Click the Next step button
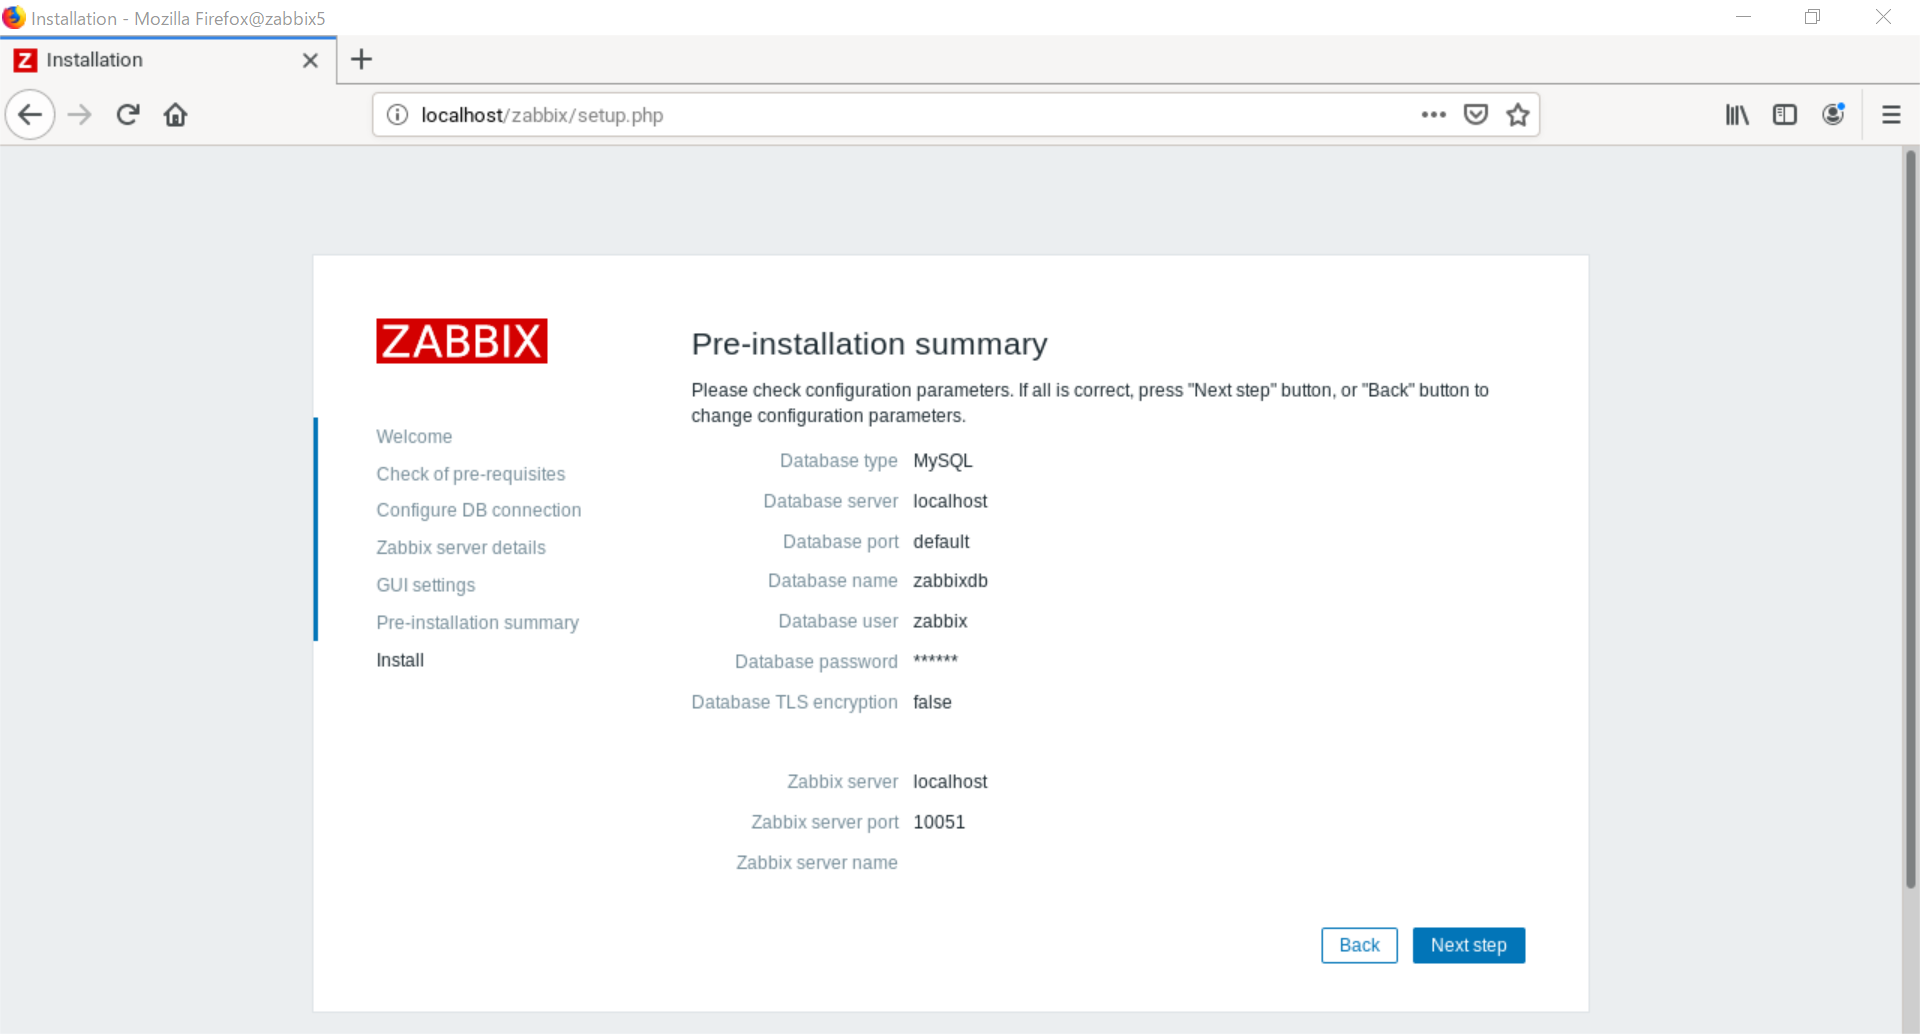The height and width of the screenshot is (1034, 1920). coord(1468,945)
